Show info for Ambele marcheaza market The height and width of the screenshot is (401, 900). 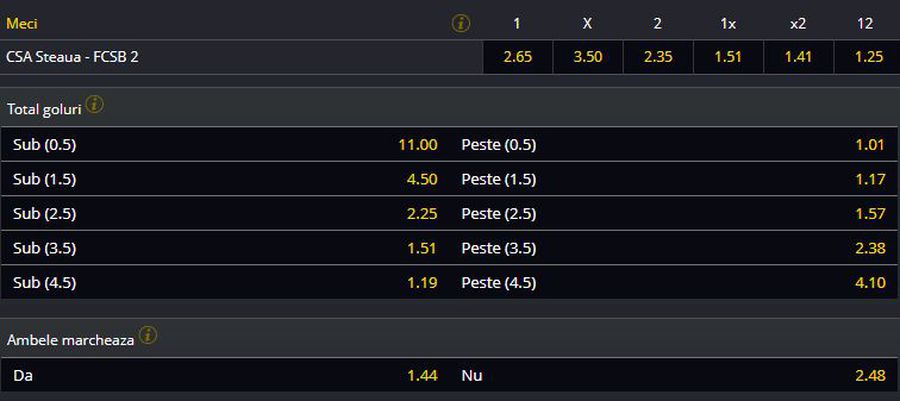(x=148, y=336)
